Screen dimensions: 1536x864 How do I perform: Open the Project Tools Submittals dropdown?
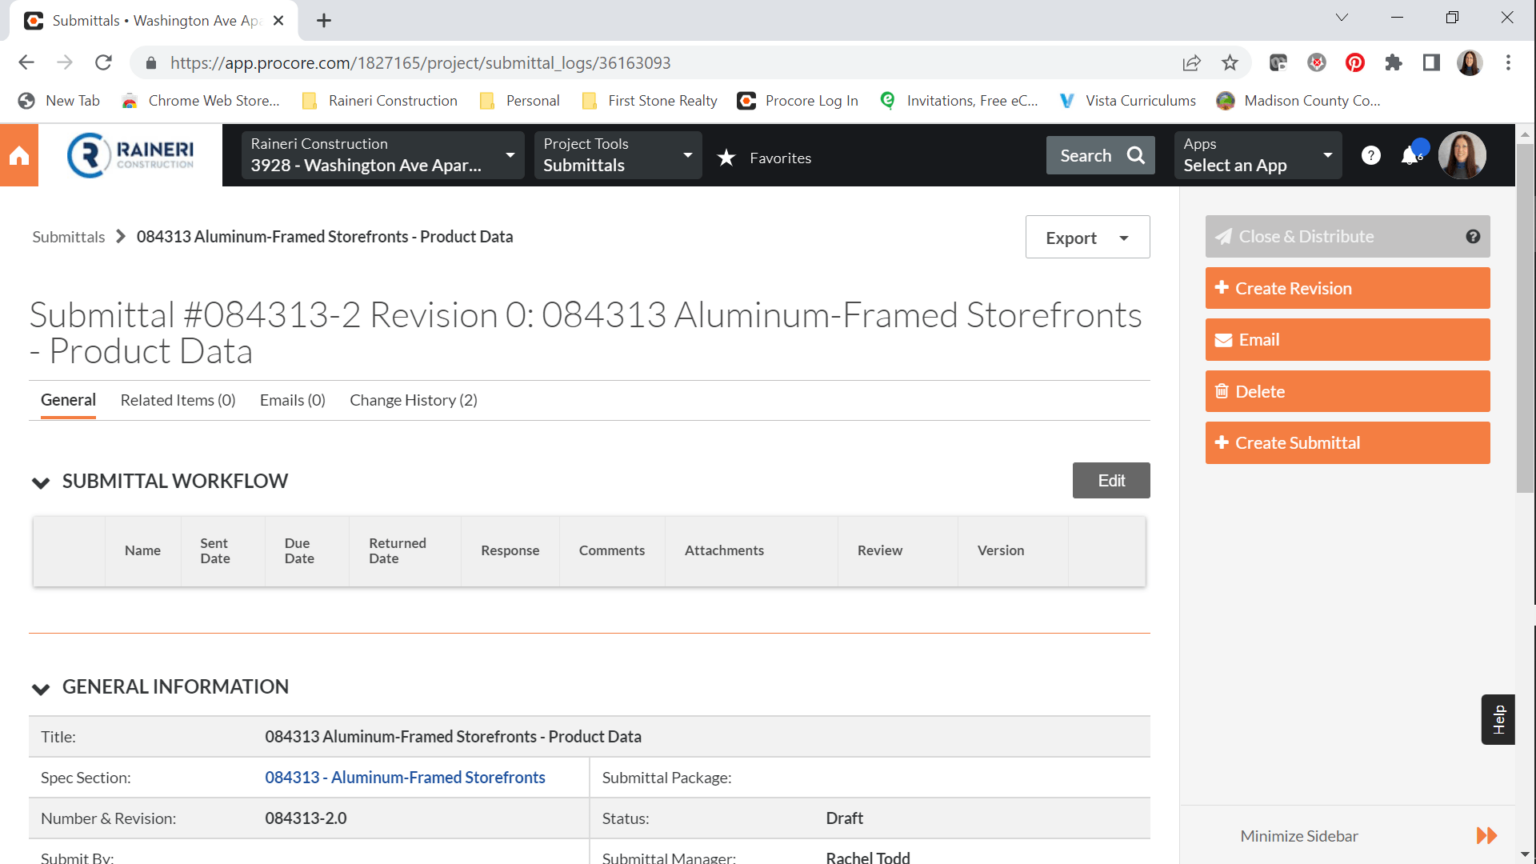pos(618,155)
